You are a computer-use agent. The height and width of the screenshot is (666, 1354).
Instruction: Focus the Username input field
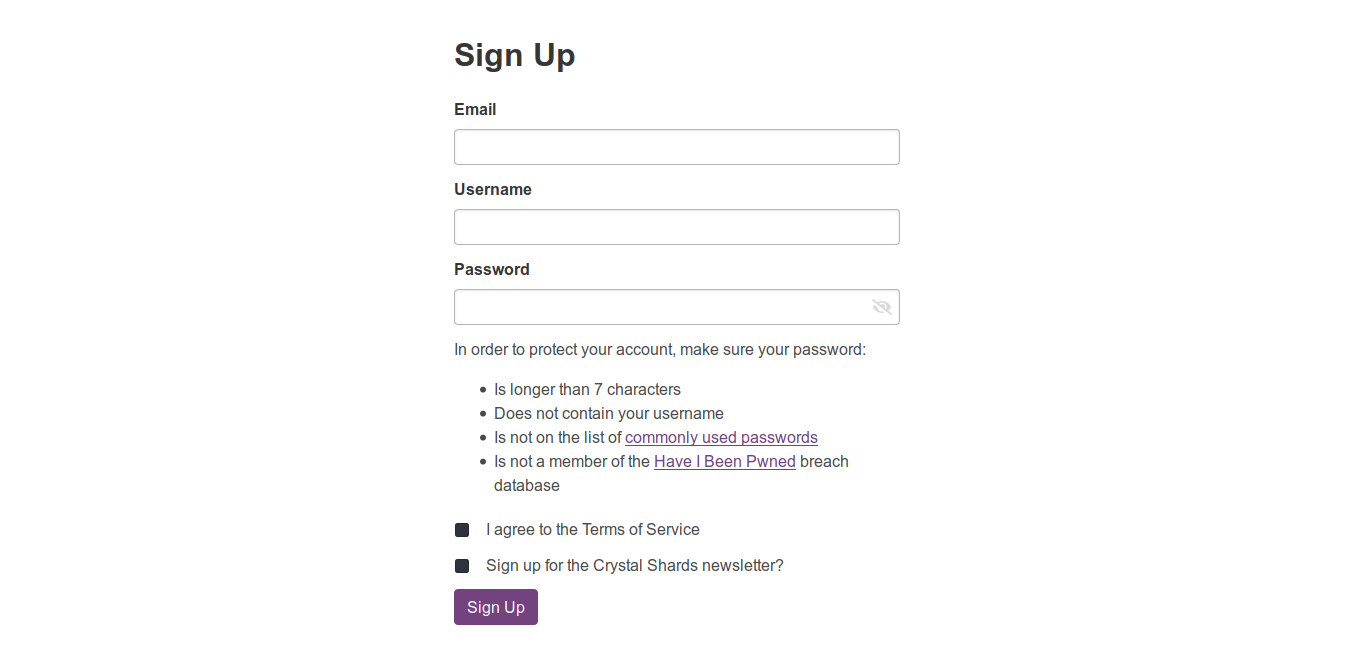tap(677, 227)
